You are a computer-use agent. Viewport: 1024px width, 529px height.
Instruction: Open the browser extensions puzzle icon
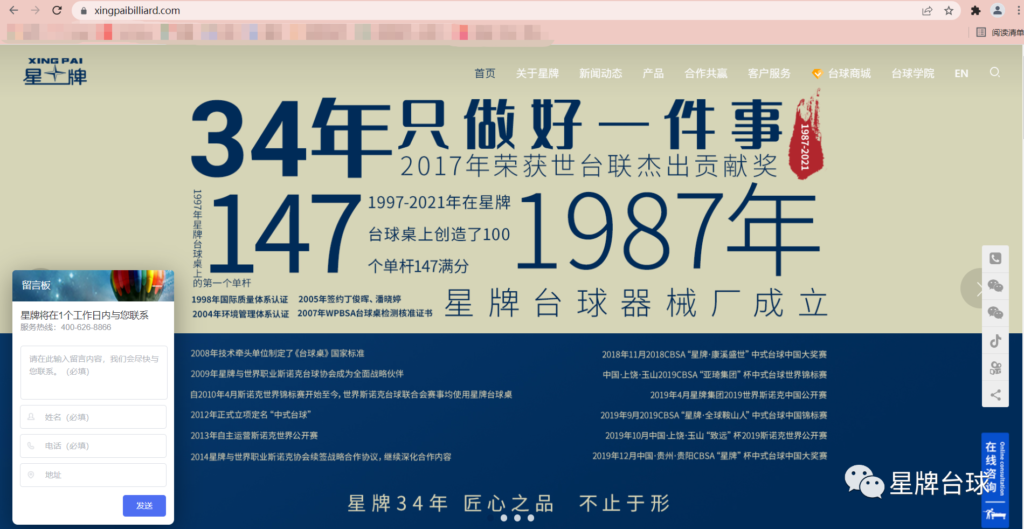[976, 10]
